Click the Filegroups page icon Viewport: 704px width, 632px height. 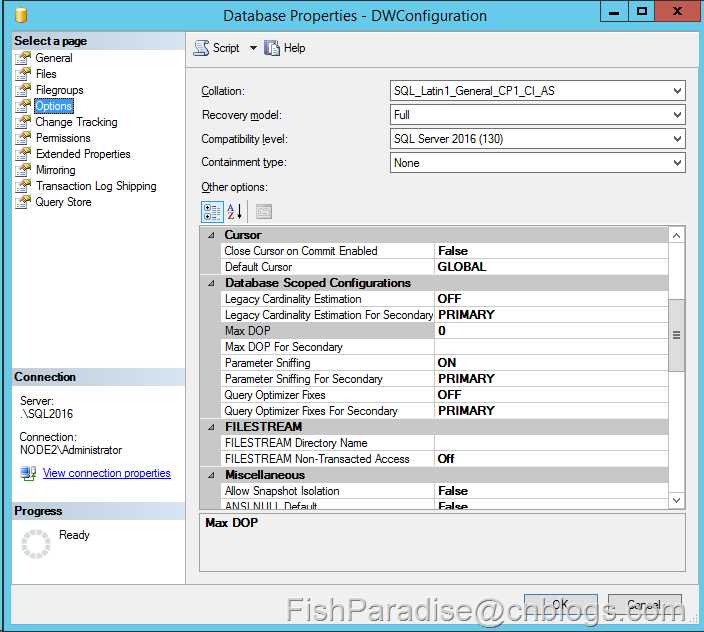23,90
